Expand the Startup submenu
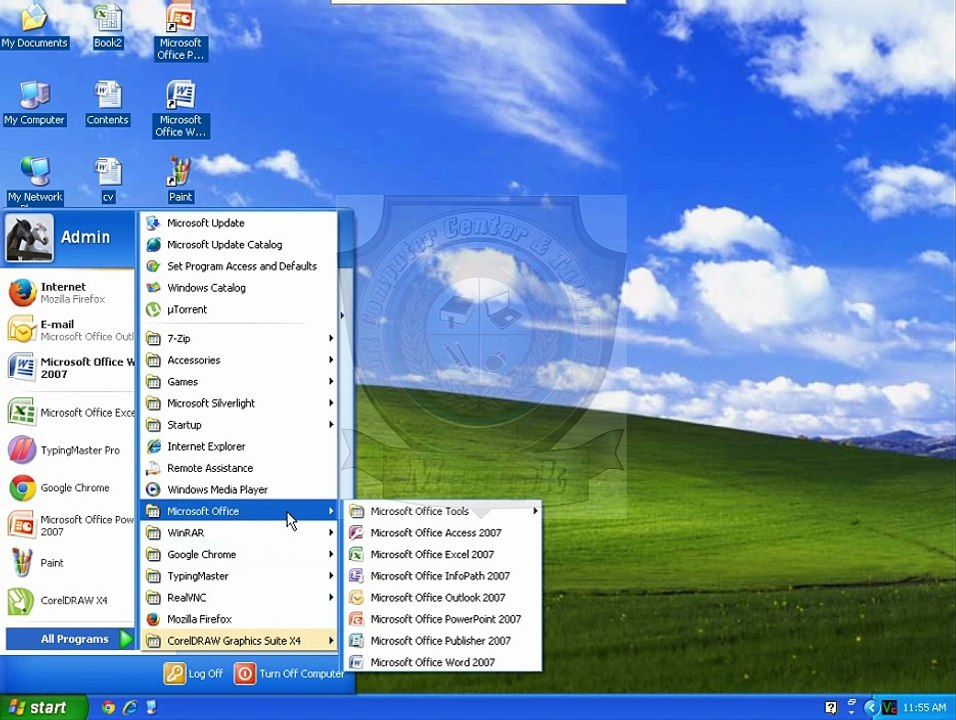Image resolution: width=956 pixels, height=720 pixels. [239, 425]
